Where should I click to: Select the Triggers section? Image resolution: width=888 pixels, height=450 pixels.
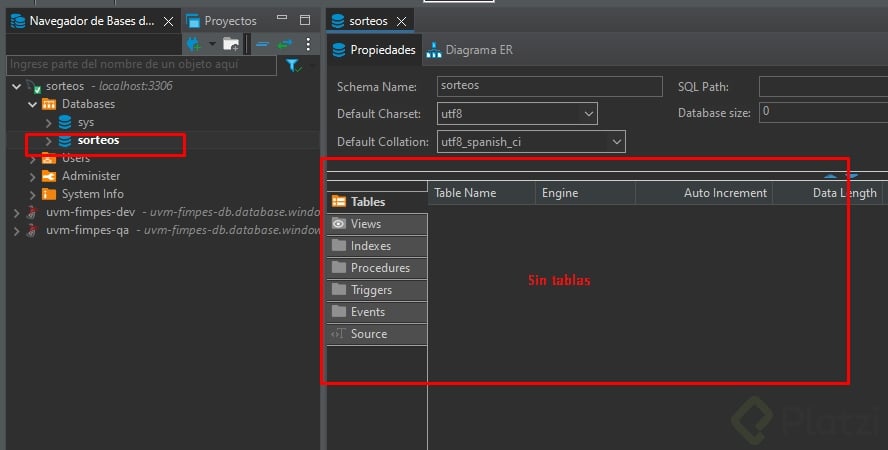click(x=370, y=290)
